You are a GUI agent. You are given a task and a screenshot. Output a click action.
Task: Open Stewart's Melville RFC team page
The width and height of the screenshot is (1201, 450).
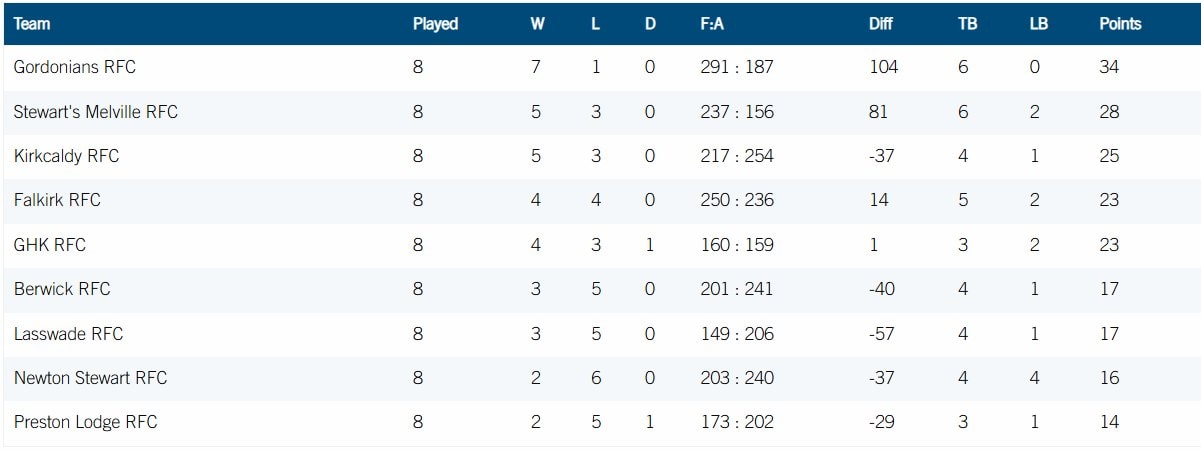(96, 112)
